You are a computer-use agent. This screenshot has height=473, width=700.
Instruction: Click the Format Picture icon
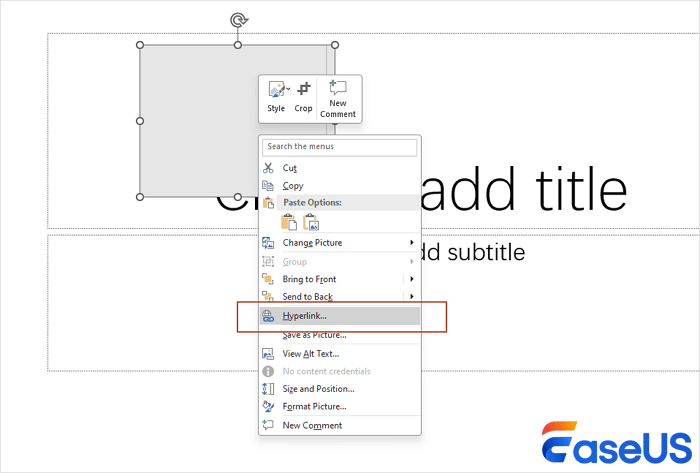[x=268, y=406]
